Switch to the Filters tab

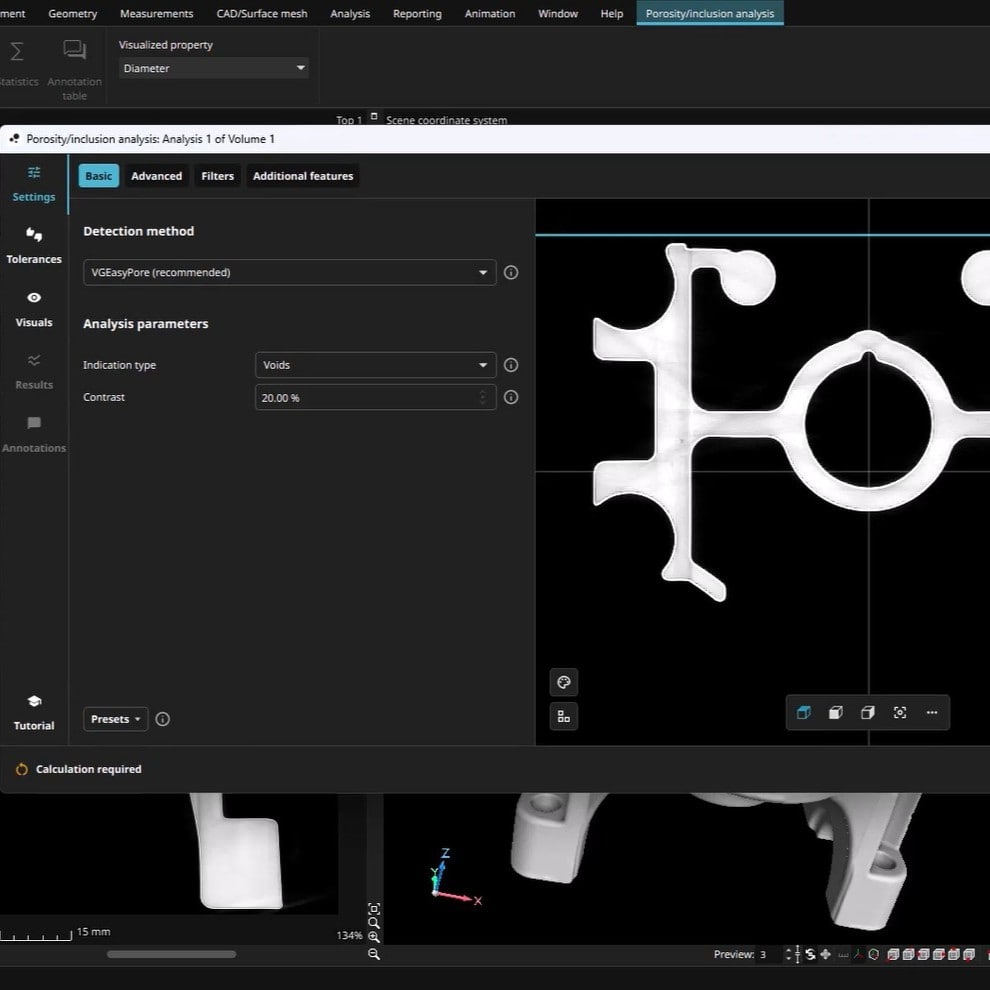(217, 176)
